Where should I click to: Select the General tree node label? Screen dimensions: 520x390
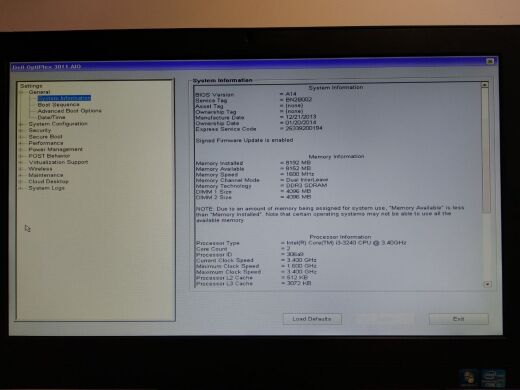[39, 92]
